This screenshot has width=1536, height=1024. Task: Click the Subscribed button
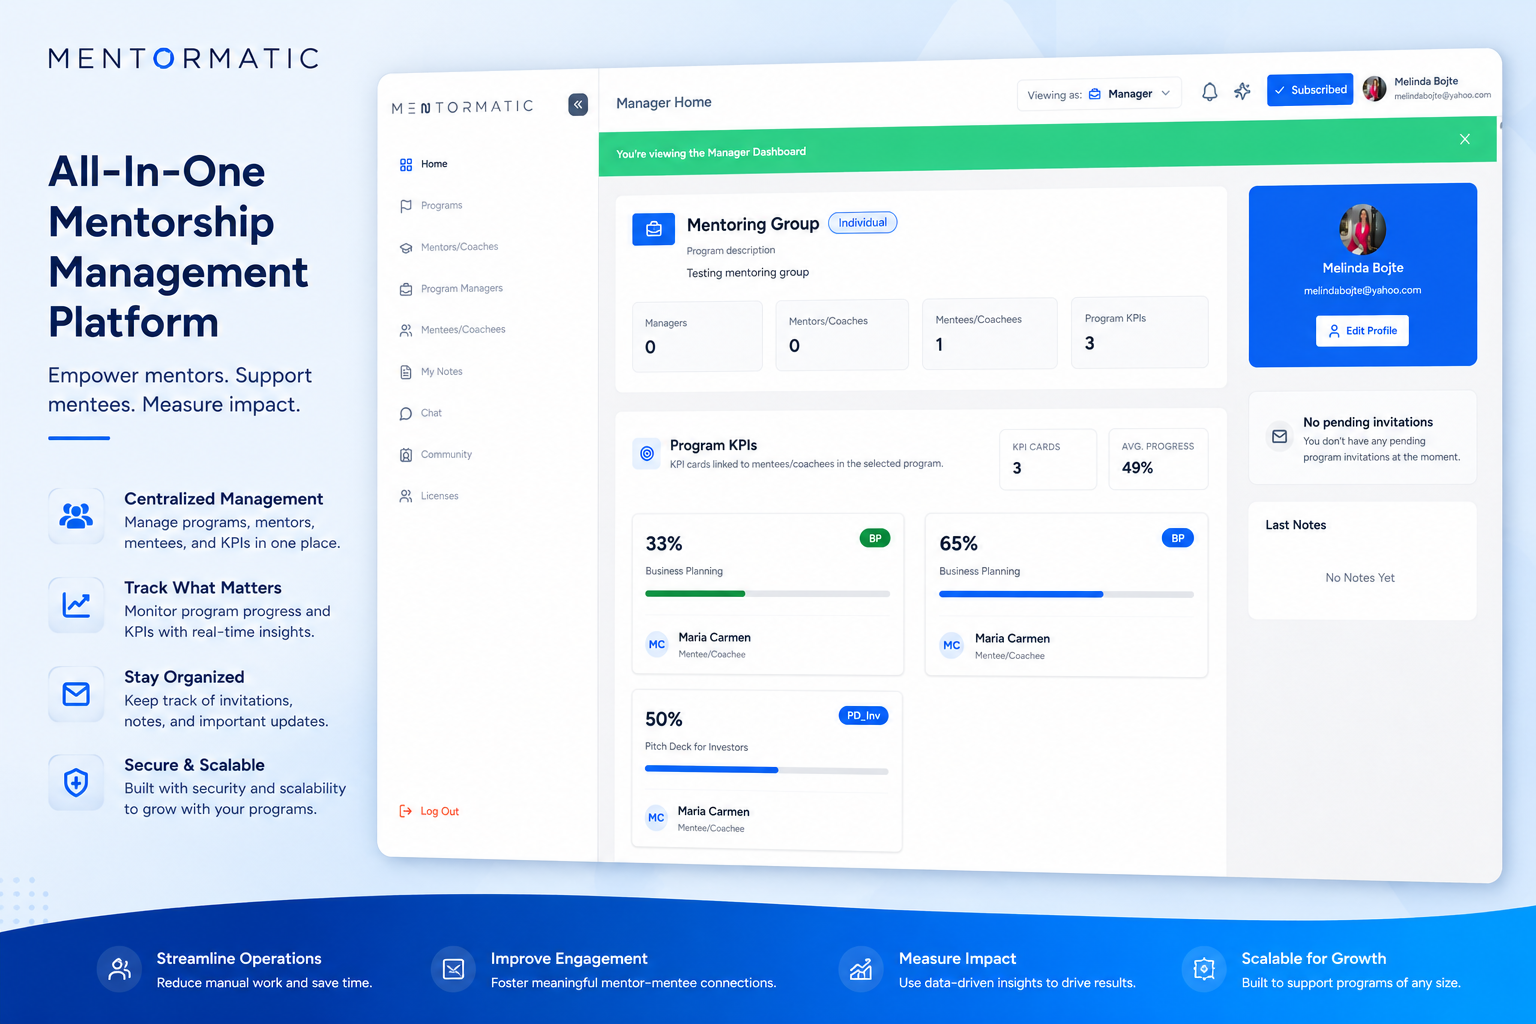point(1310,90)
